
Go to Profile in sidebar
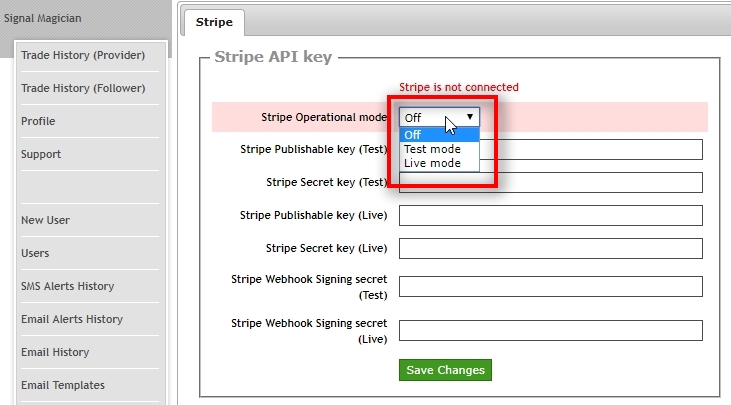pos(38,121)
